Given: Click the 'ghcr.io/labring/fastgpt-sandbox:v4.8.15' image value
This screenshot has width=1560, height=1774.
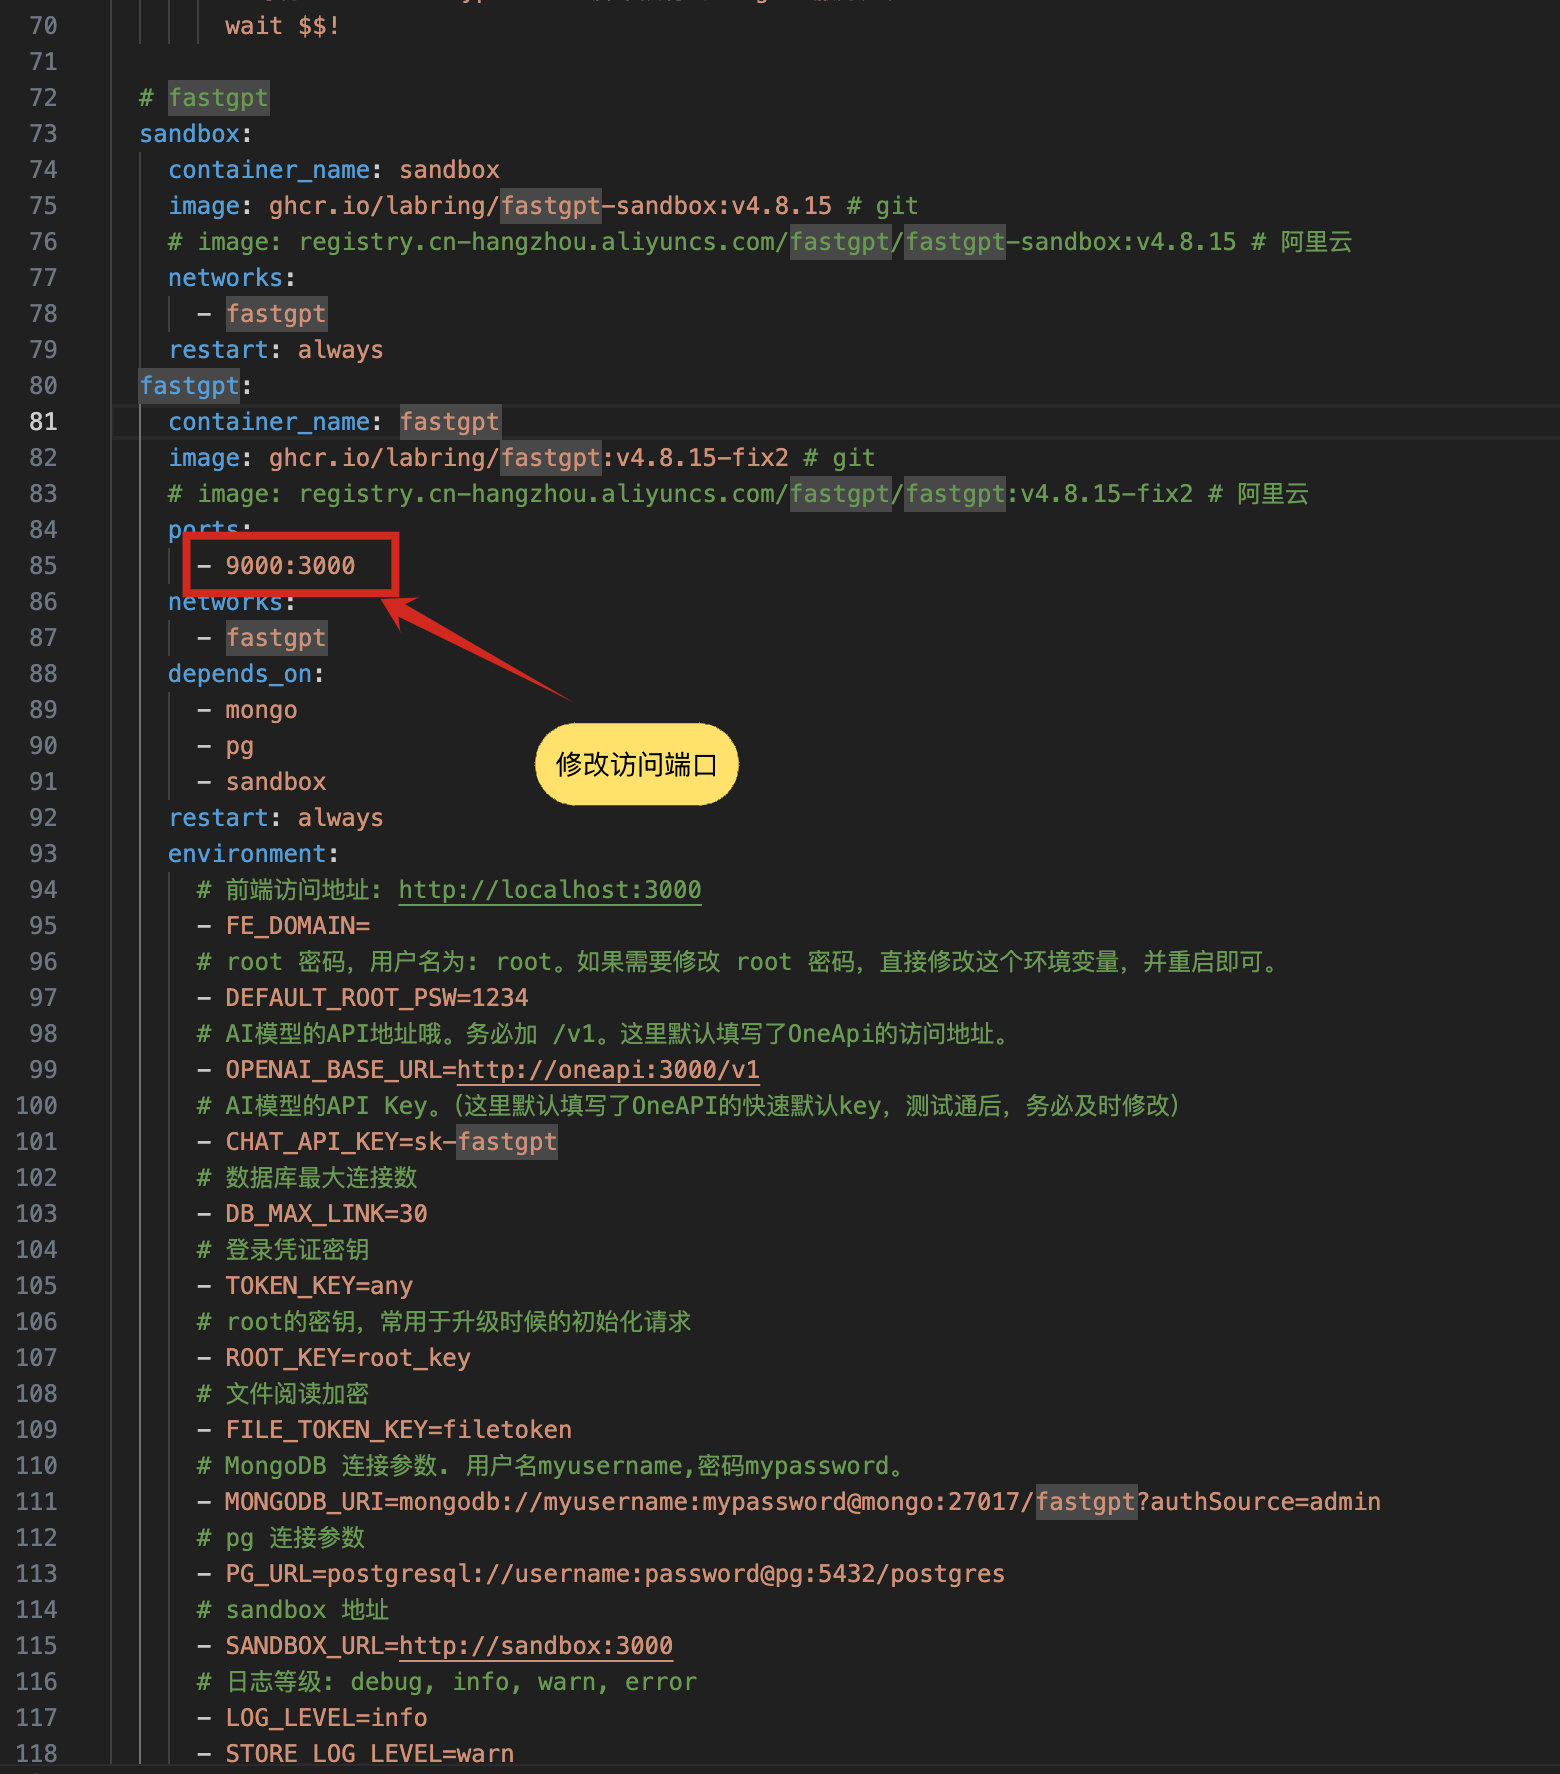Looking at the screenshot, I should click(550, 206).
